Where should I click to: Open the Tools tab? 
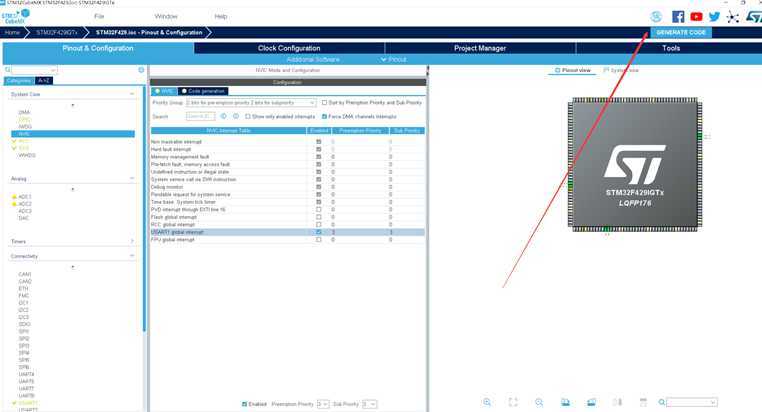pyautogui.click(x=671, y=48)
